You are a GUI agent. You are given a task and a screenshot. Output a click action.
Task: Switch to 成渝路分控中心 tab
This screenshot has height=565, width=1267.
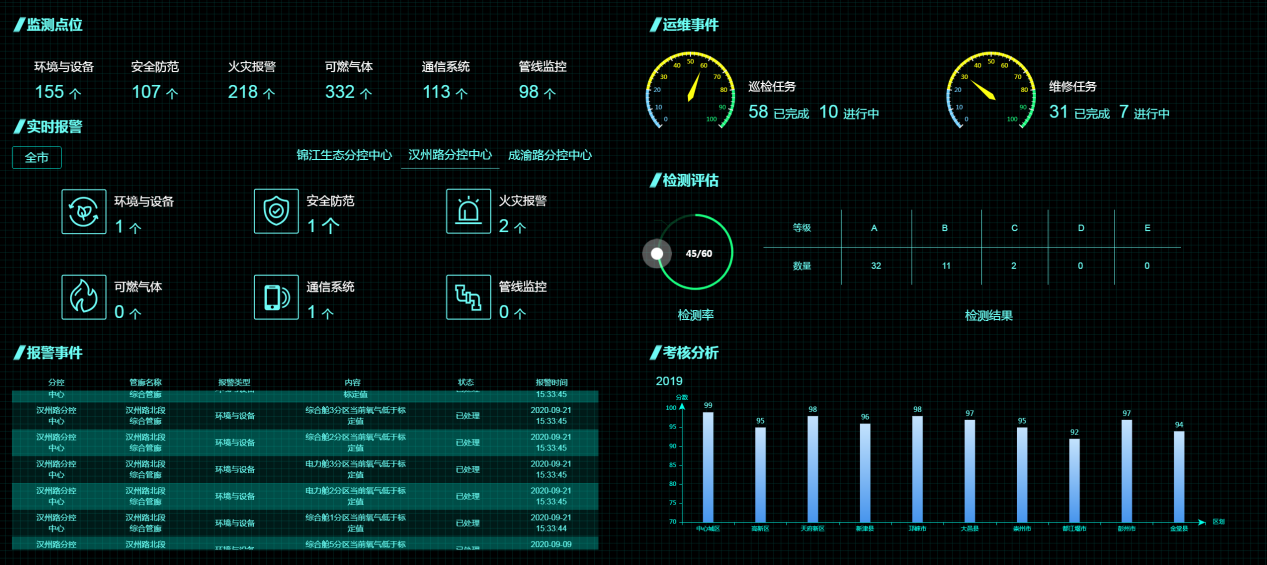[x=550, y=156]
